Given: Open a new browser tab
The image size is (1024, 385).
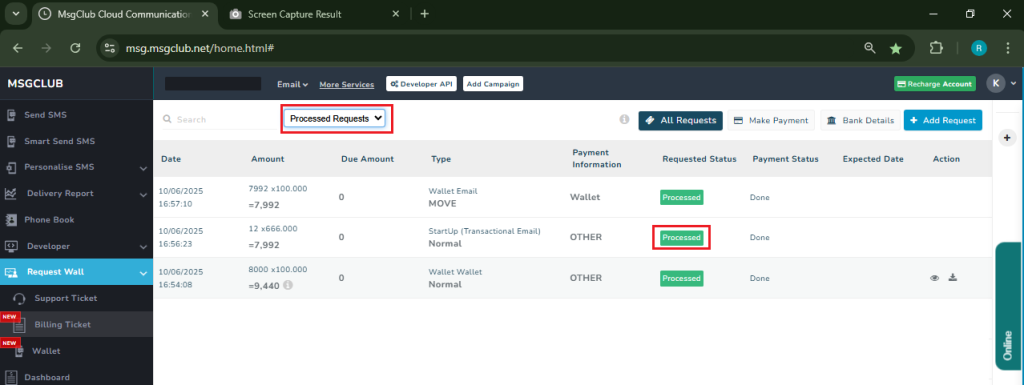Looking at the screenshot, I should 424,14.
